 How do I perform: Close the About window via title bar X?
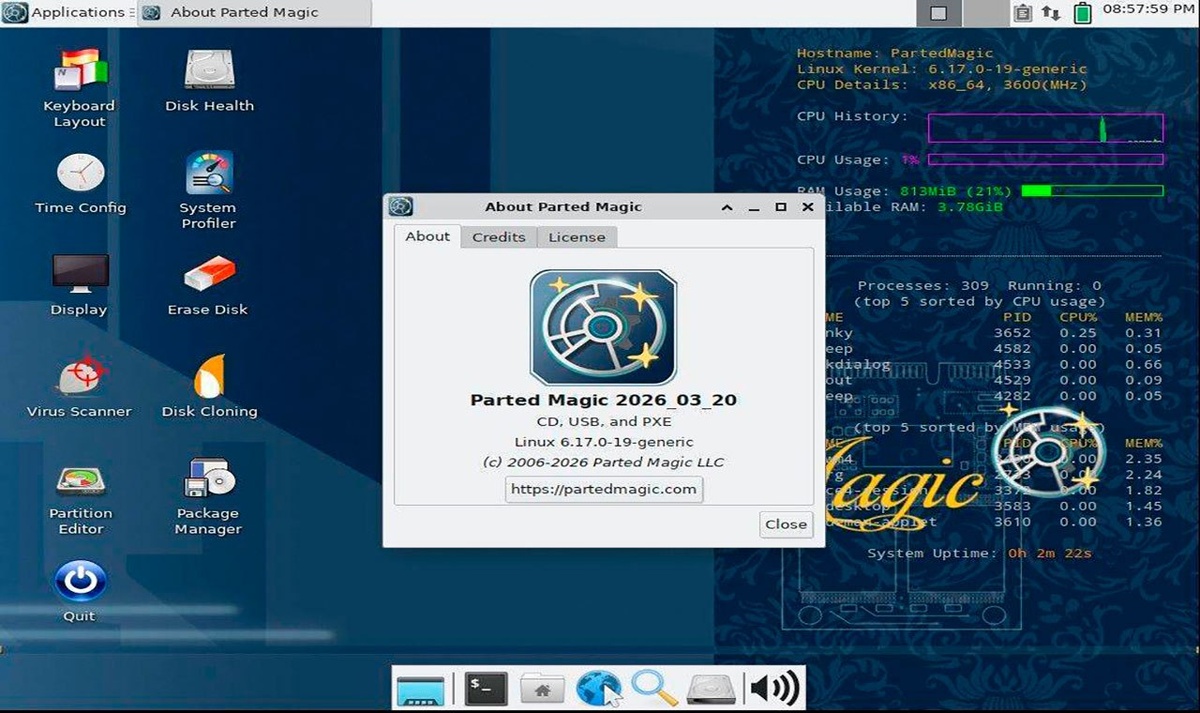pyautogui.click(x=807, y=207)
